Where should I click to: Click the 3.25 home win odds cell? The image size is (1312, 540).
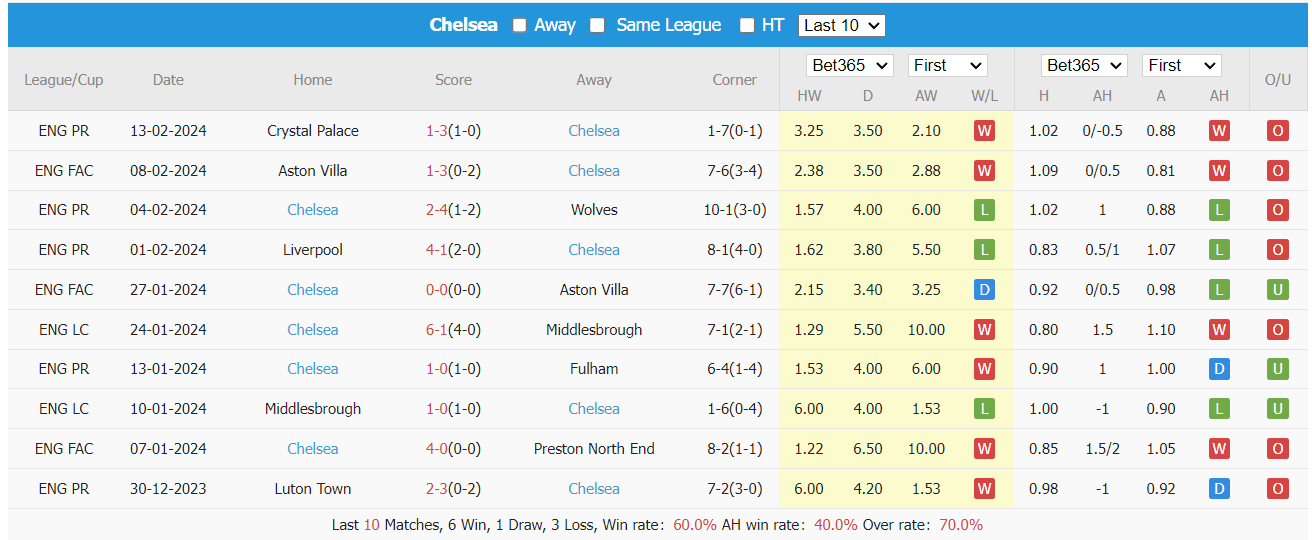tap(809, 131)
